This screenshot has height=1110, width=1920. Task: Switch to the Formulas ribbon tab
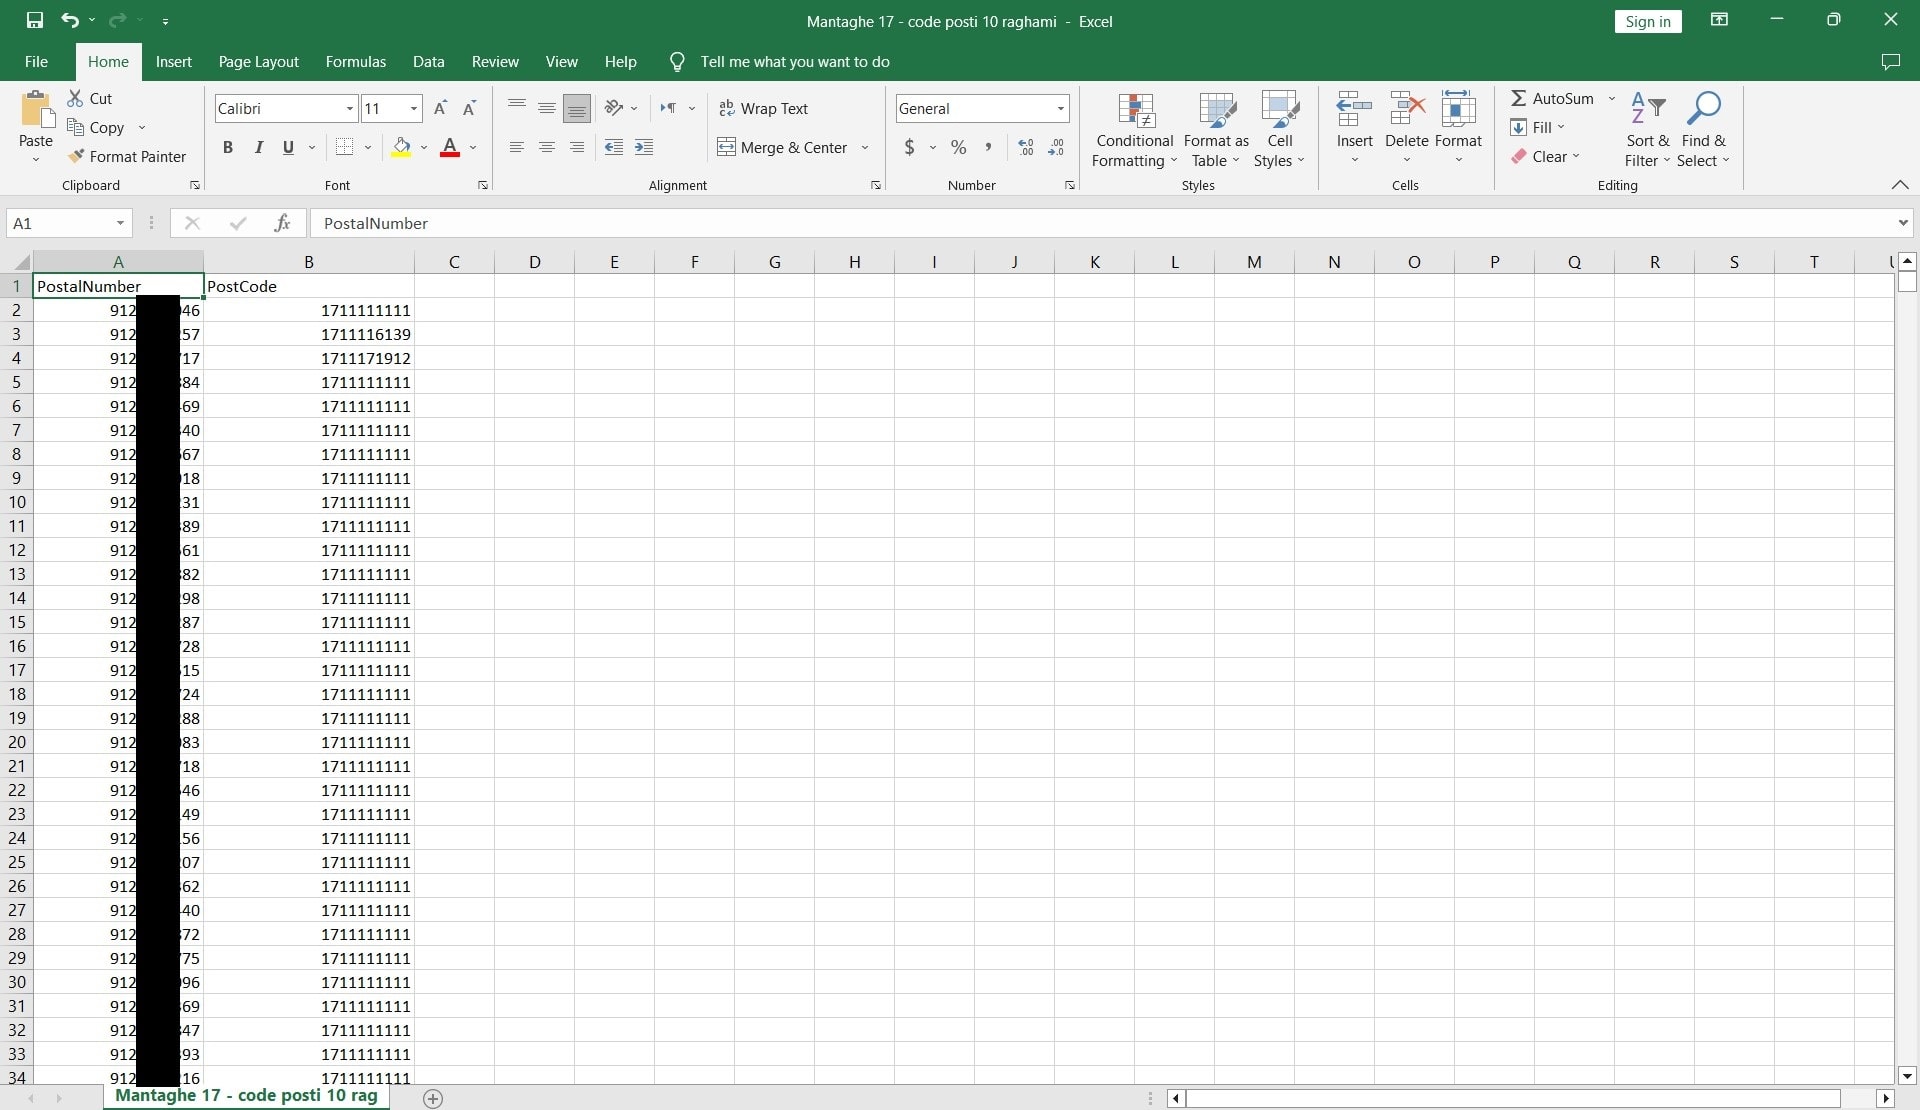[x=355, y=61]
